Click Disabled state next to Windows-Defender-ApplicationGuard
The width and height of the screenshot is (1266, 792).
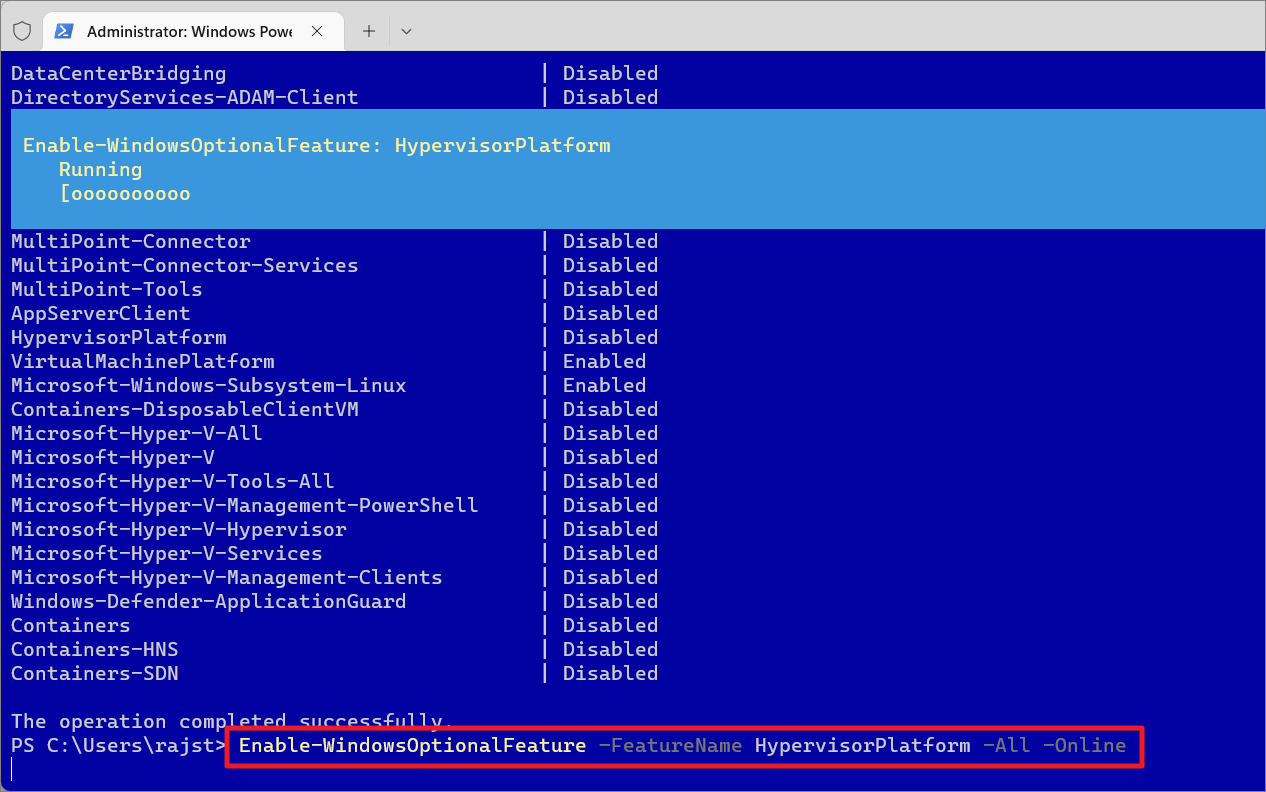coord(610,601)
